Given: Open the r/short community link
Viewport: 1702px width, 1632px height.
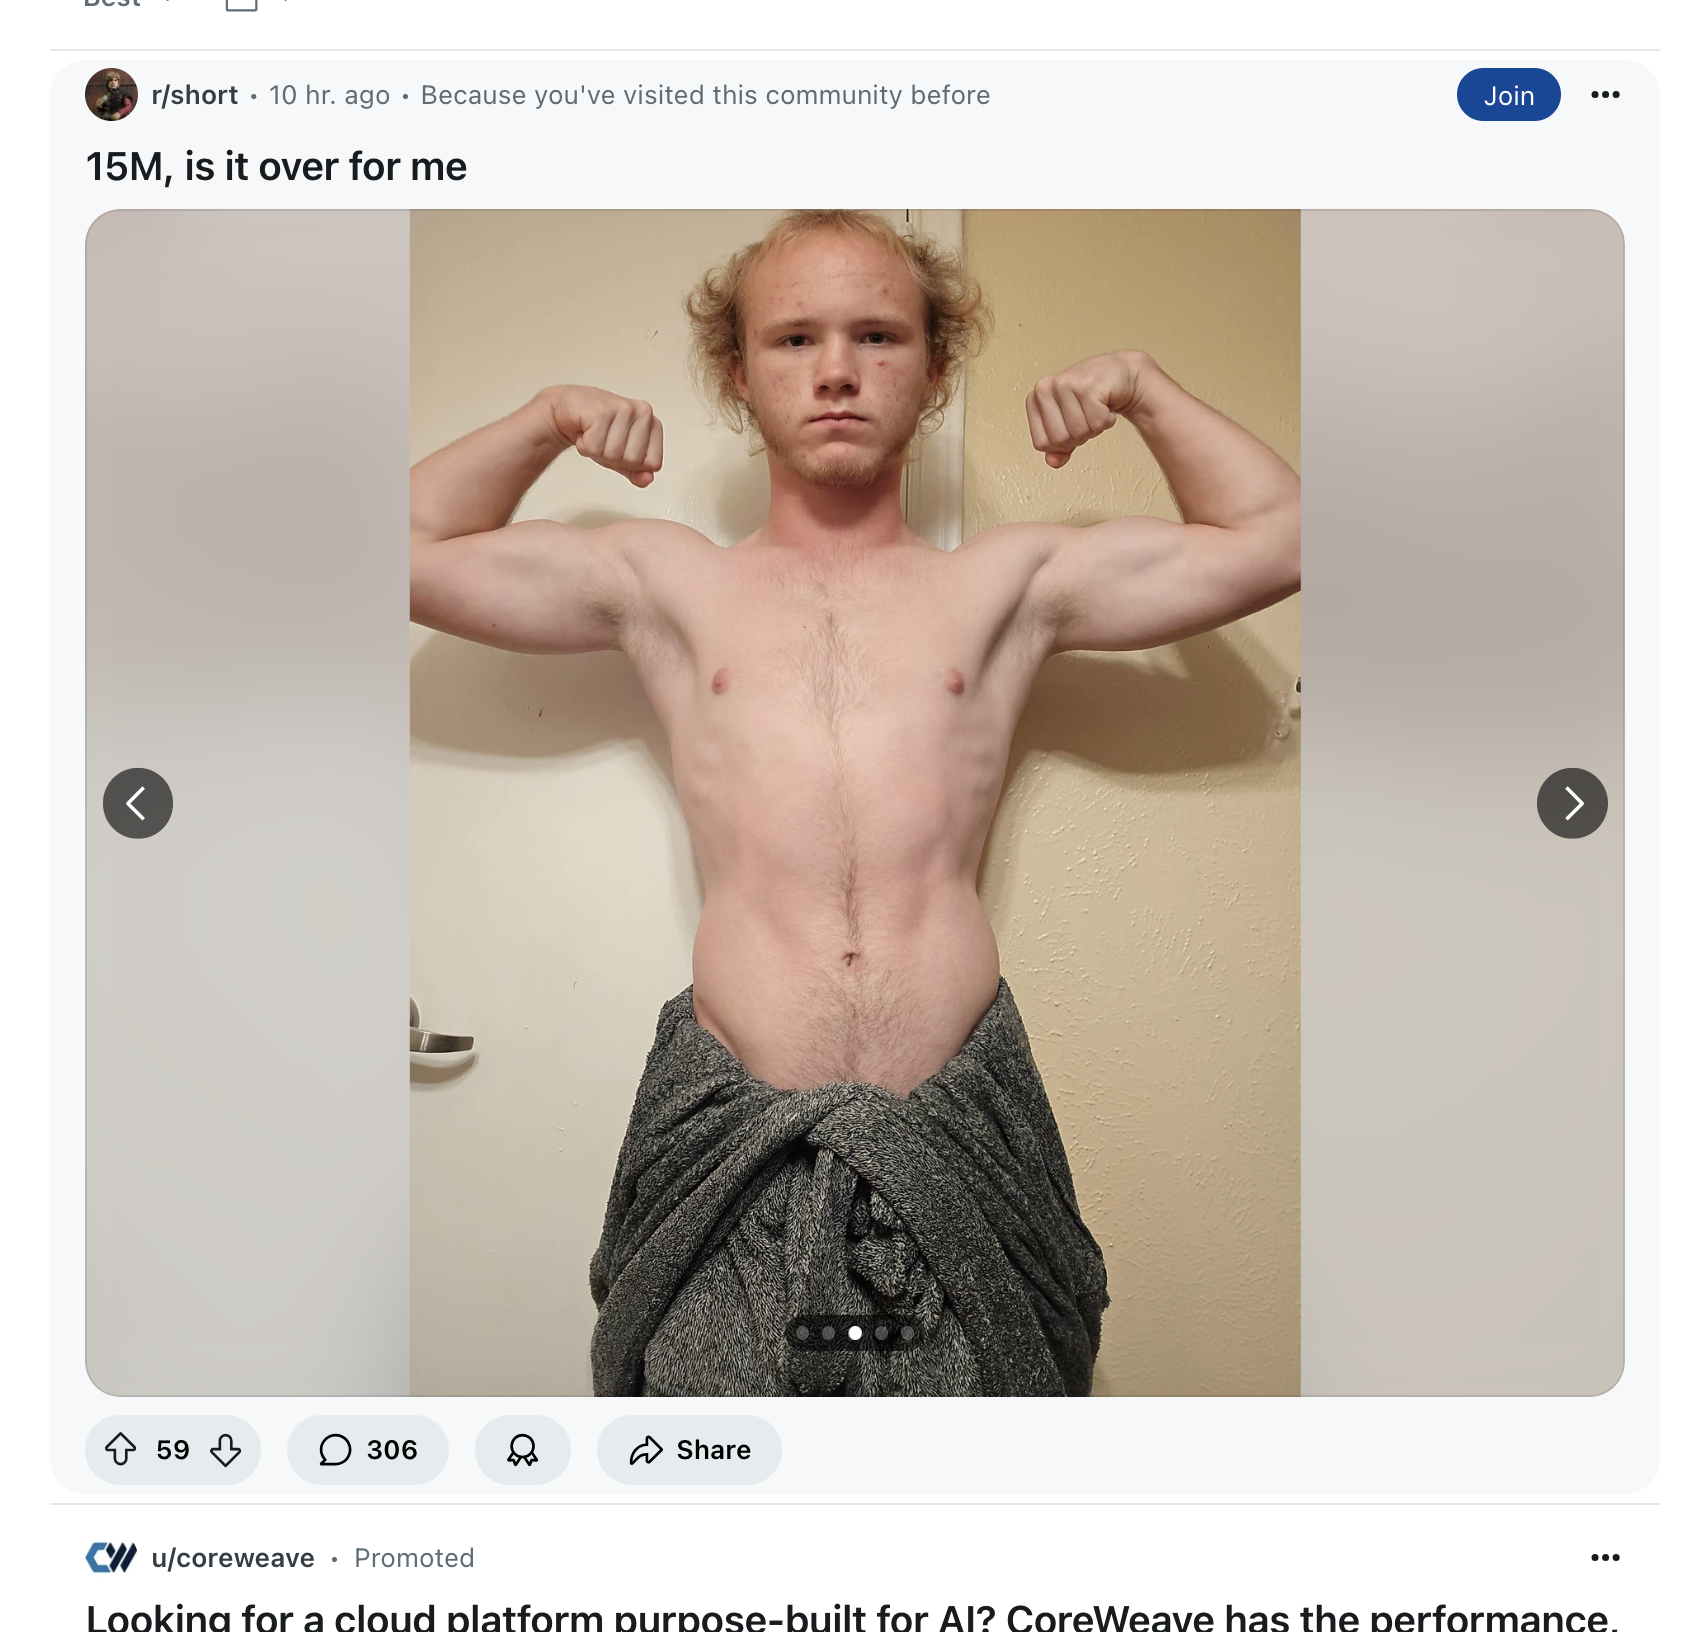Looking at the screenshot, I should click(x=195, y=95).
